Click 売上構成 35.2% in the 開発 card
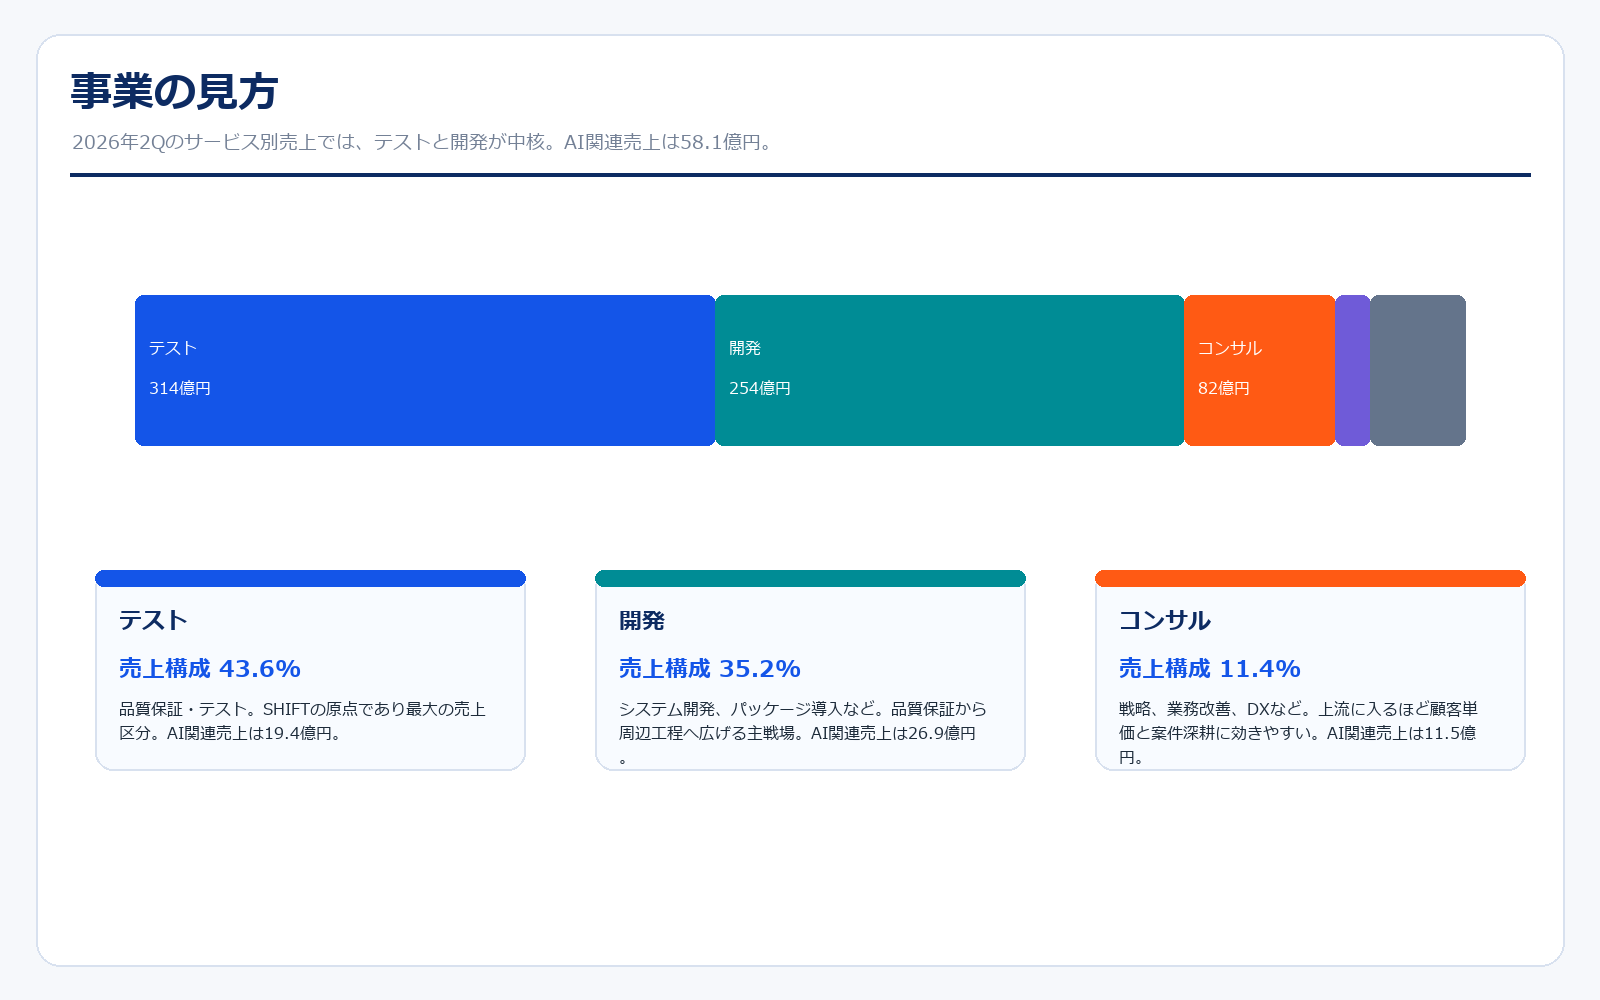Screen dimensions: 1600x1000 tap(710, 668)
